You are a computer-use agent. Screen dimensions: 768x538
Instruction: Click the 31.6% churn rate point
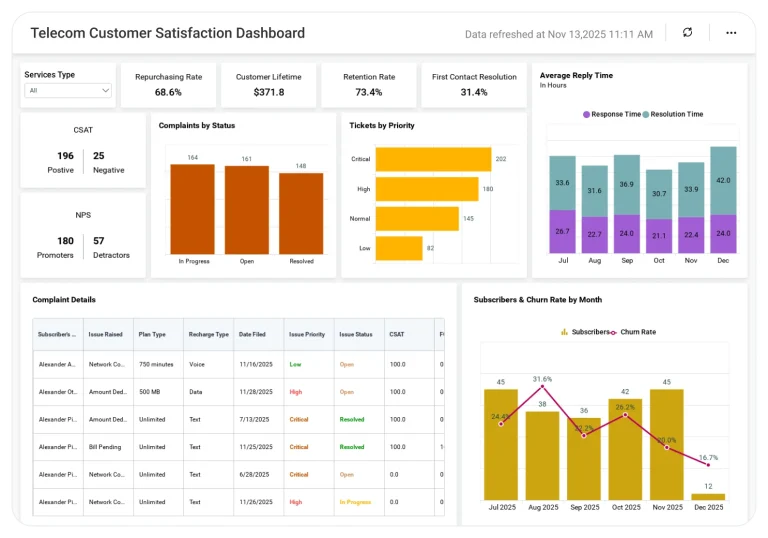[542, 387]
